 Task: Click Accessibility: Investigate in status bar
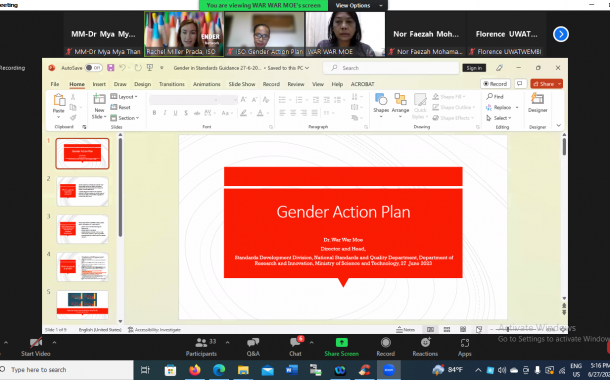click(x=154, y=329)
